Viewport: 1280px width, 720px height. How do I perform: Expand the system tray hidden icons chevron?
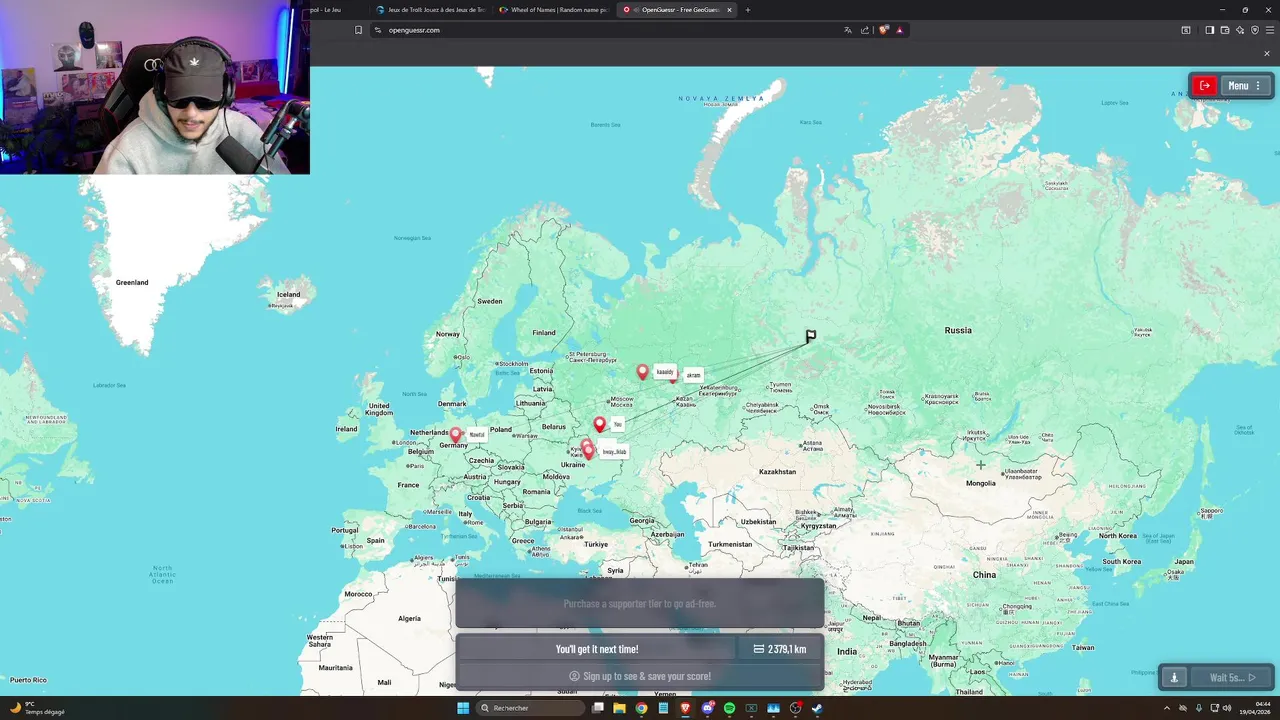click(1165, 708)
